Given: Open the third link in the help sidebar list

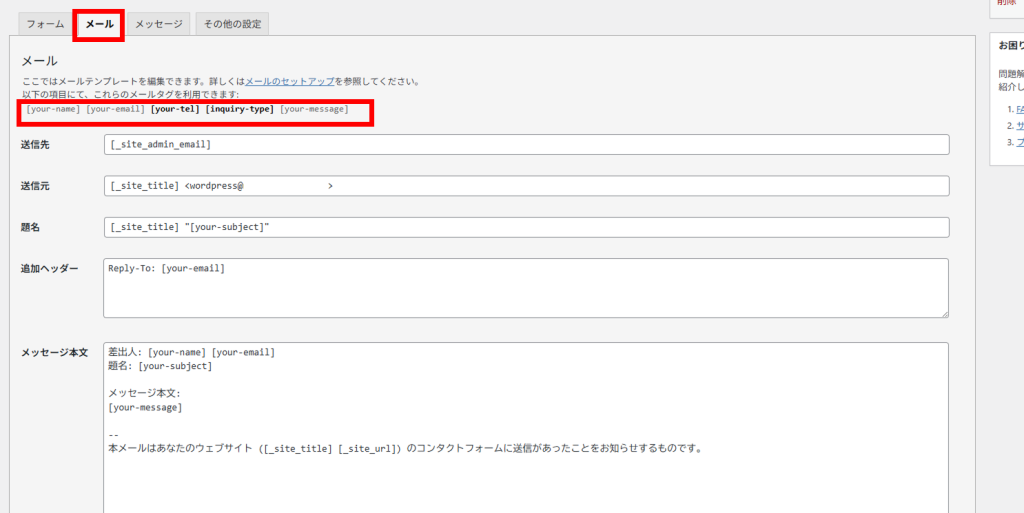Looking at the screenshot, I should [x=1019, y=143].
